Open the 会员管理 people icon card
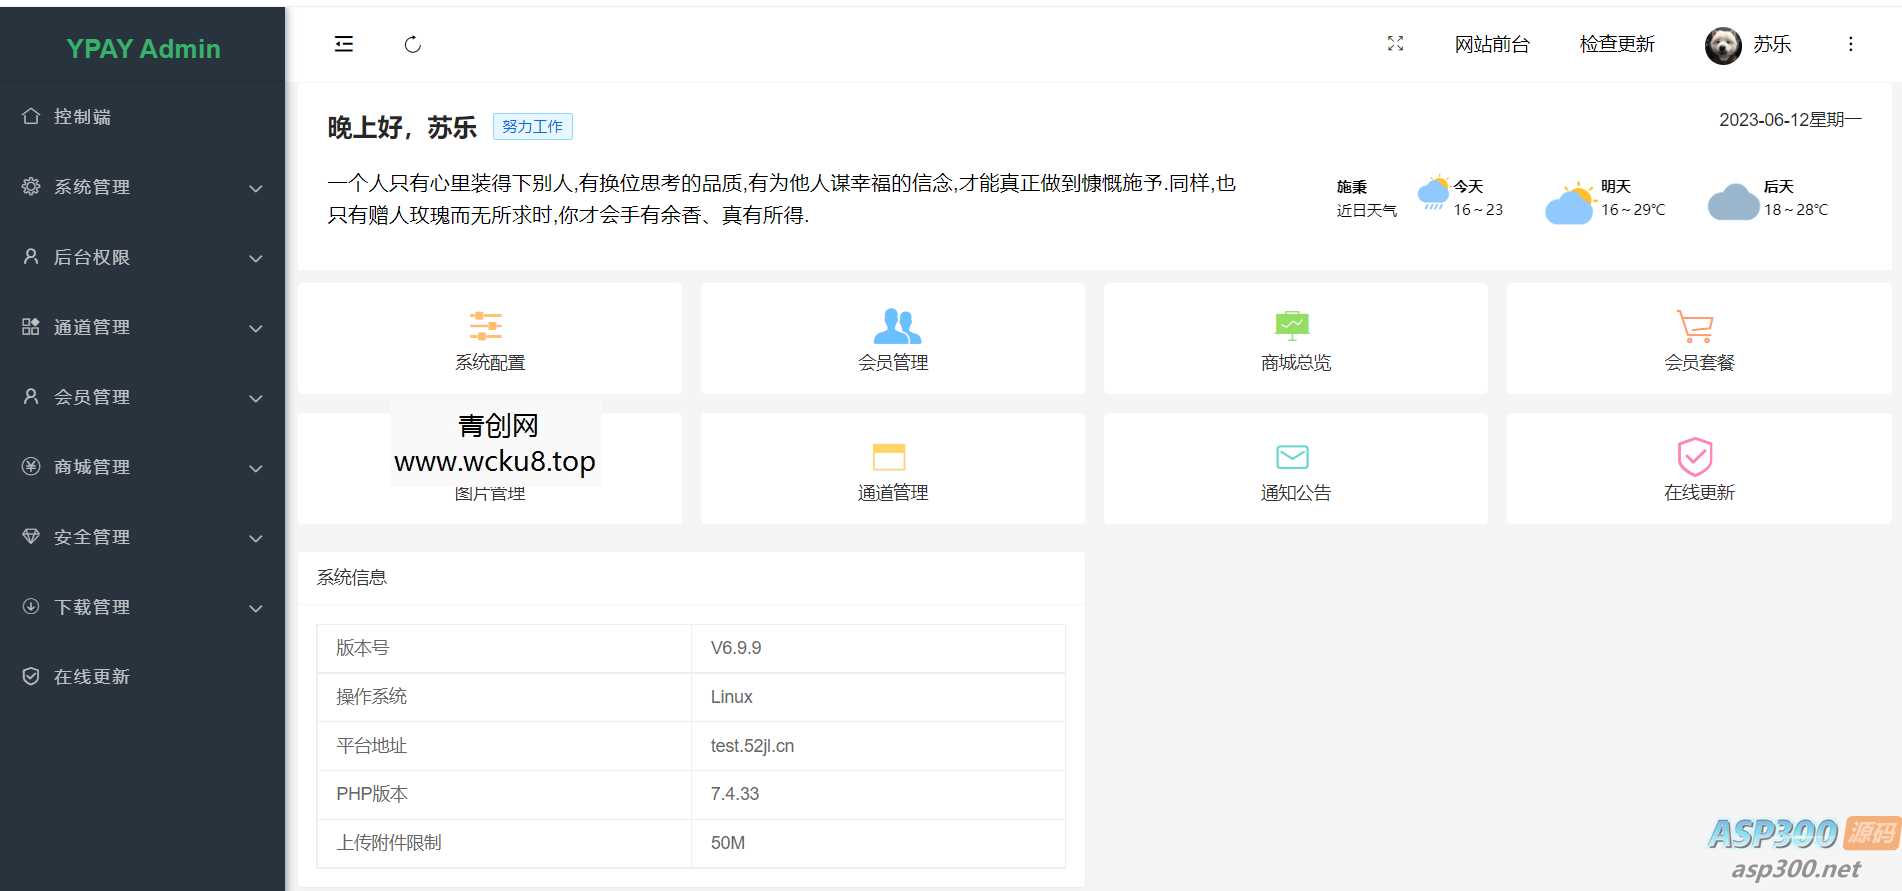 pyautogui.click(x=893, y=338)
